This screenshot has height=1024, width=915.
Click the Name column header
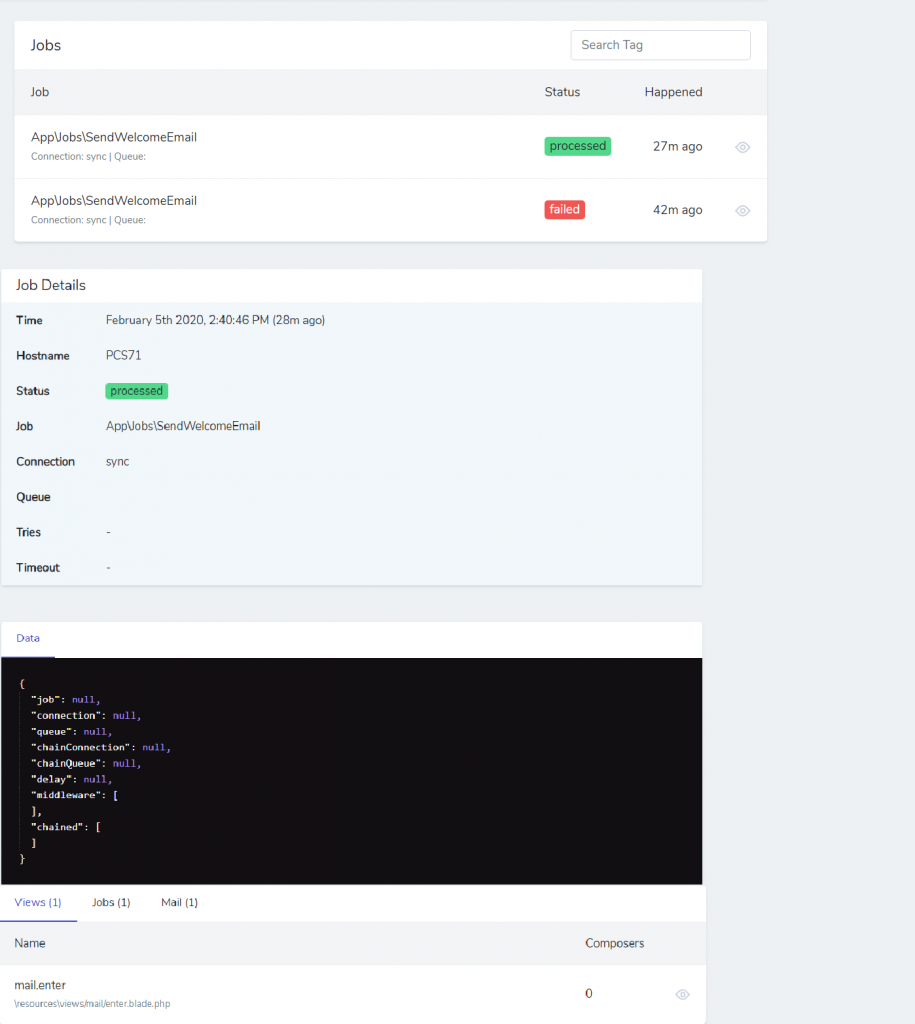pos(30,943)
